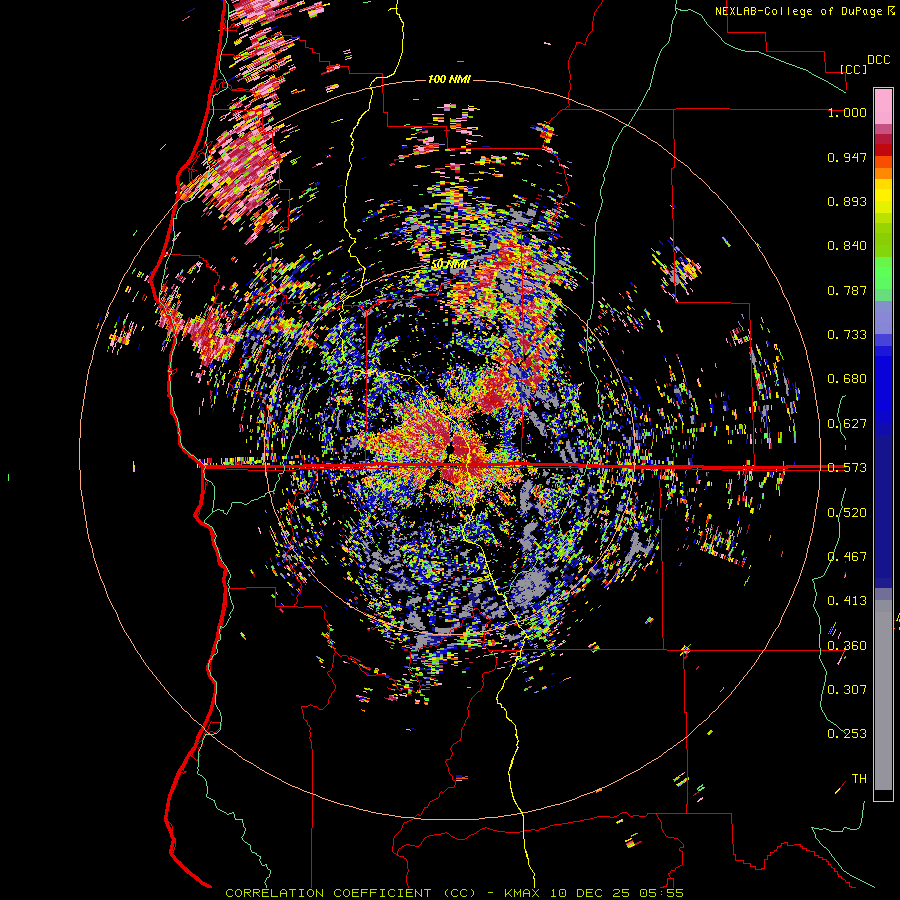The height and width of the screenshot is (900, 900).
Task: Click the DCC label above the color bar
Action: (x=878, y=60)
